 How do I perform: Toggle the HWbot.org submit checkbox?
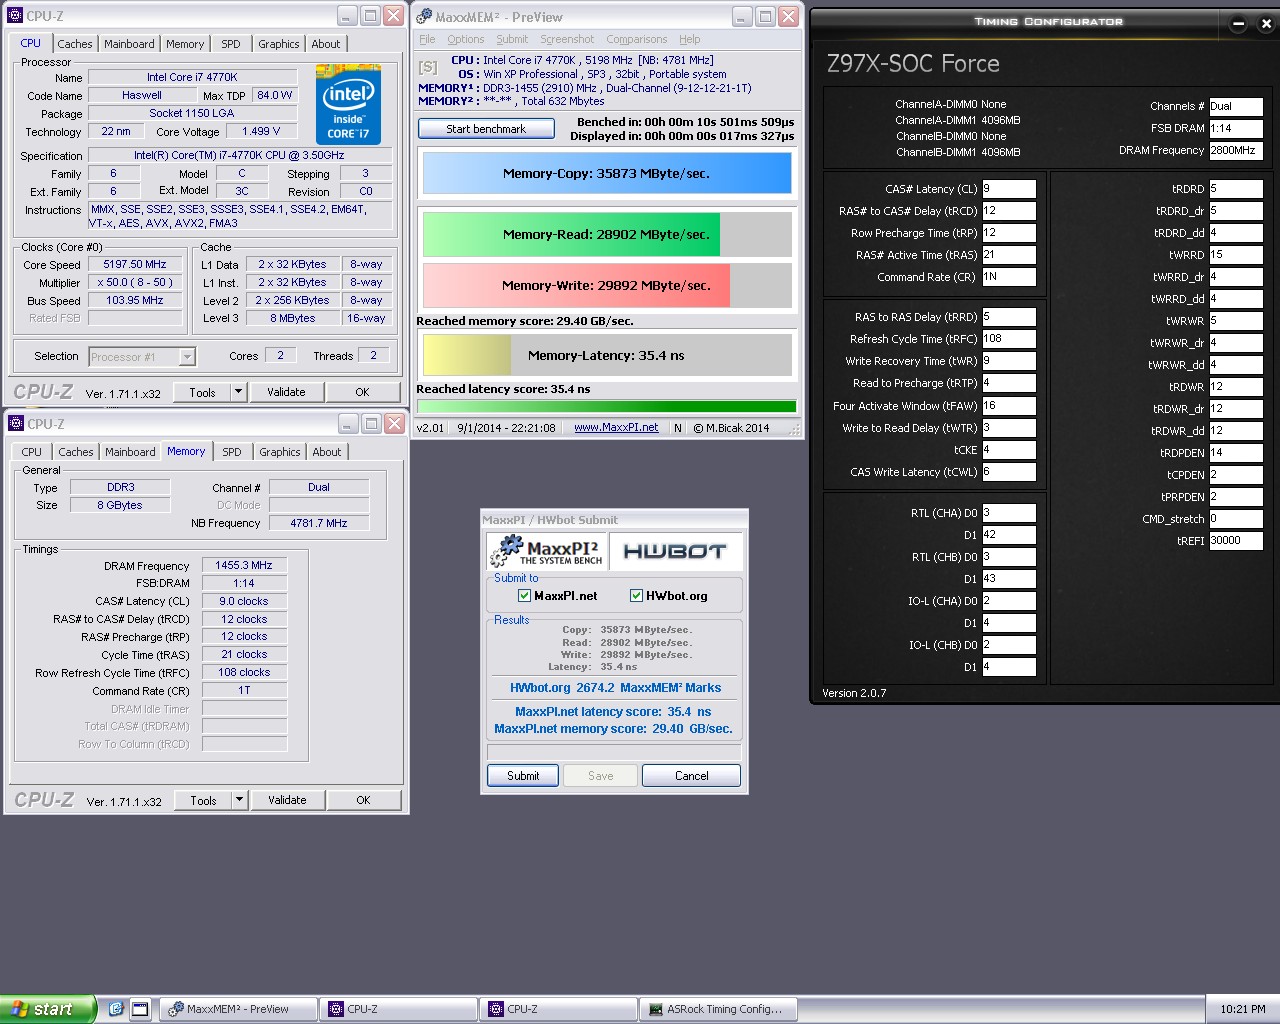click(636, 595)
